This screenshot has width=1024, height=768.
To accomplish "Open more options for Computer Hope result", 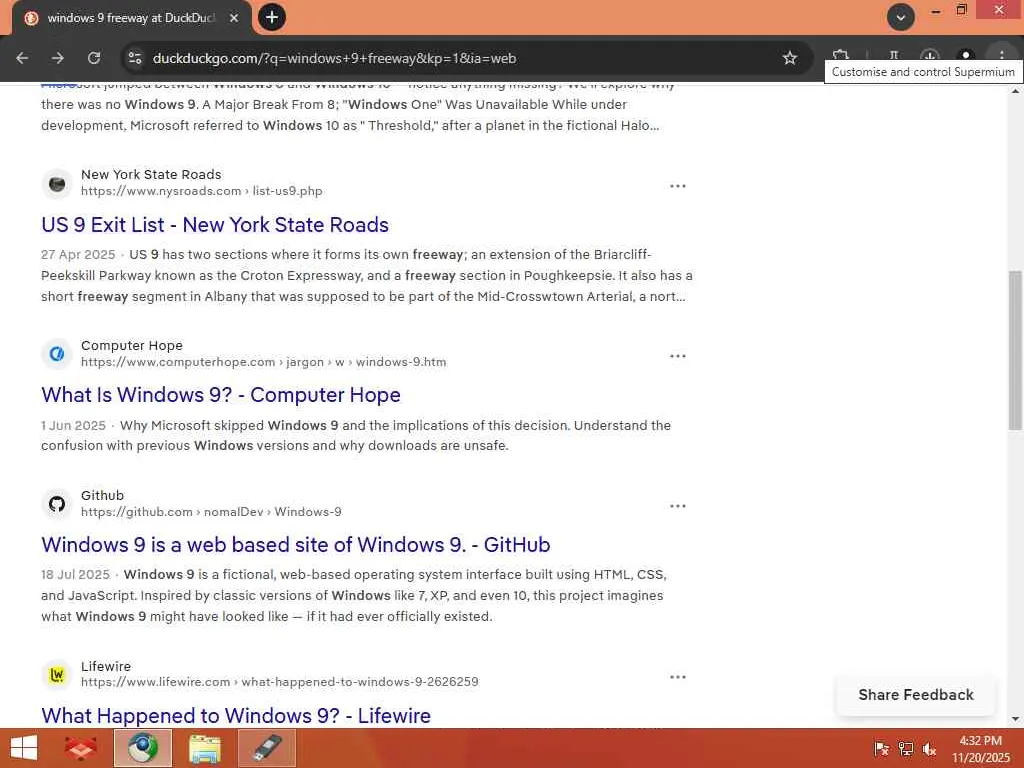I will point(678,356).
